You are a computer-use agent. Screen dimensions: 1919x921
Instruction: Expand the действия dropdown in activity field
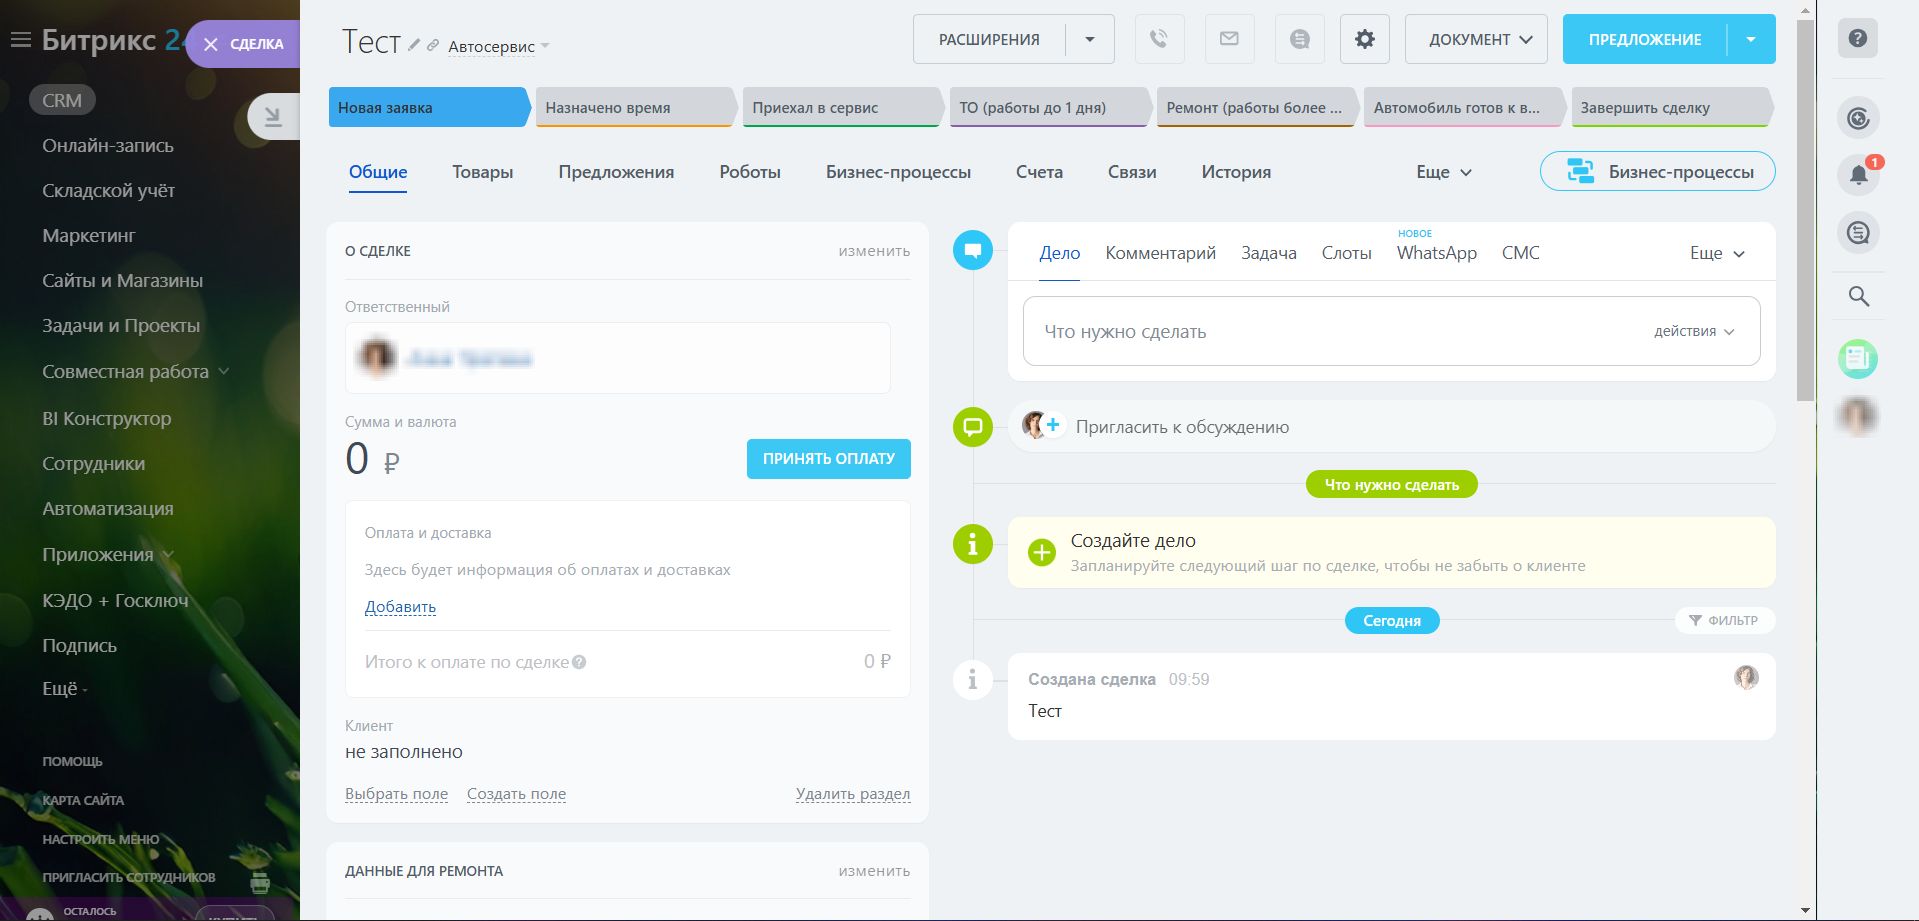[x=1693, y=332]
